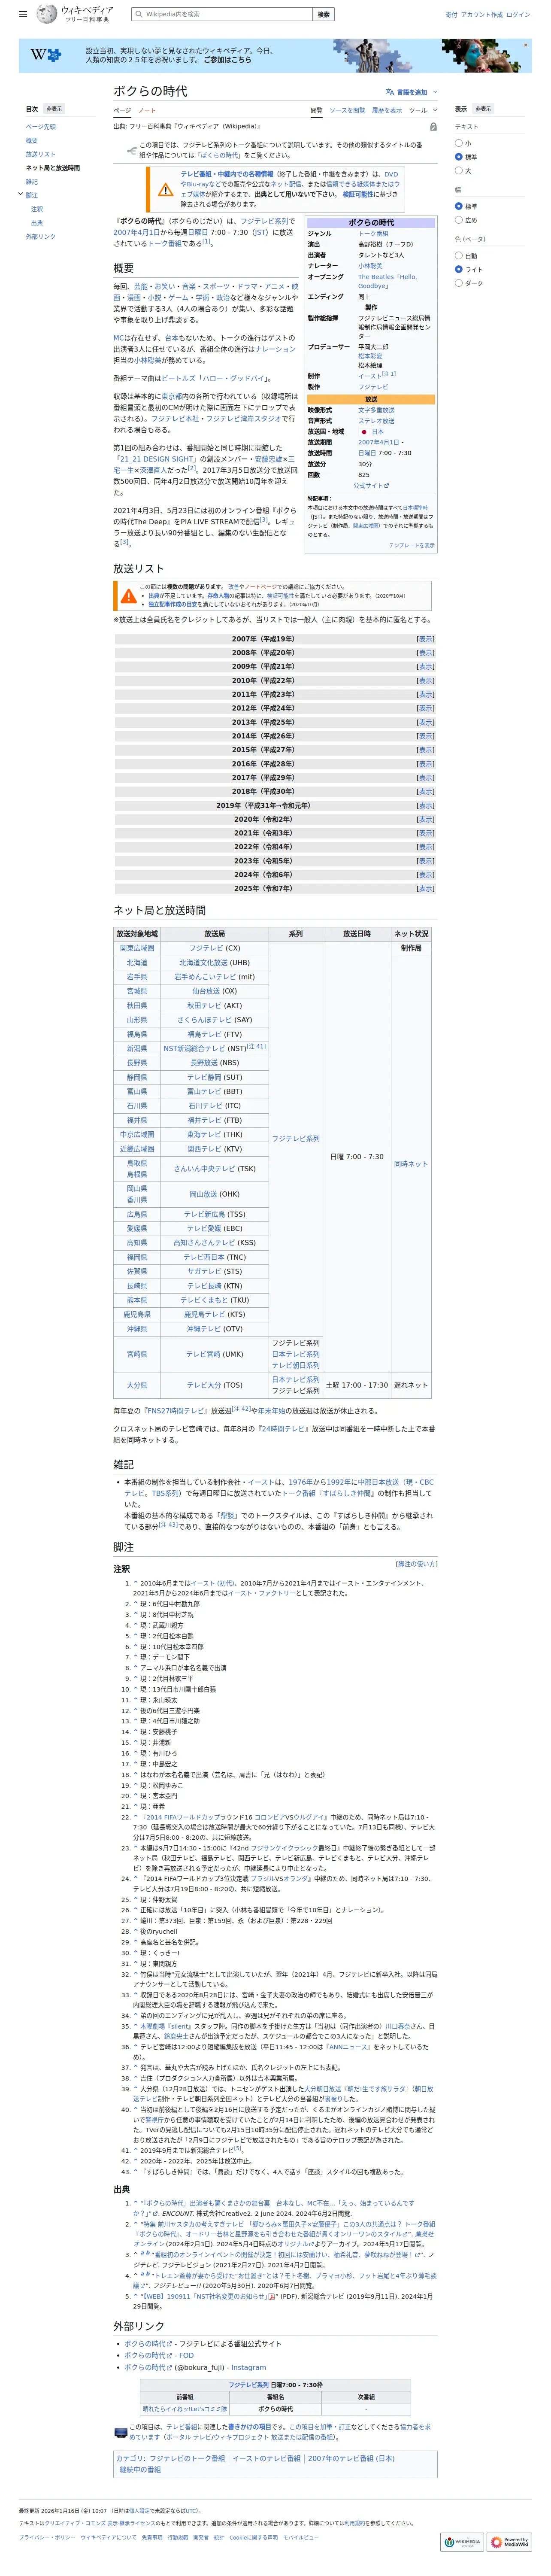Jump to 放送リスト in contents sidebar

point(41,154)
